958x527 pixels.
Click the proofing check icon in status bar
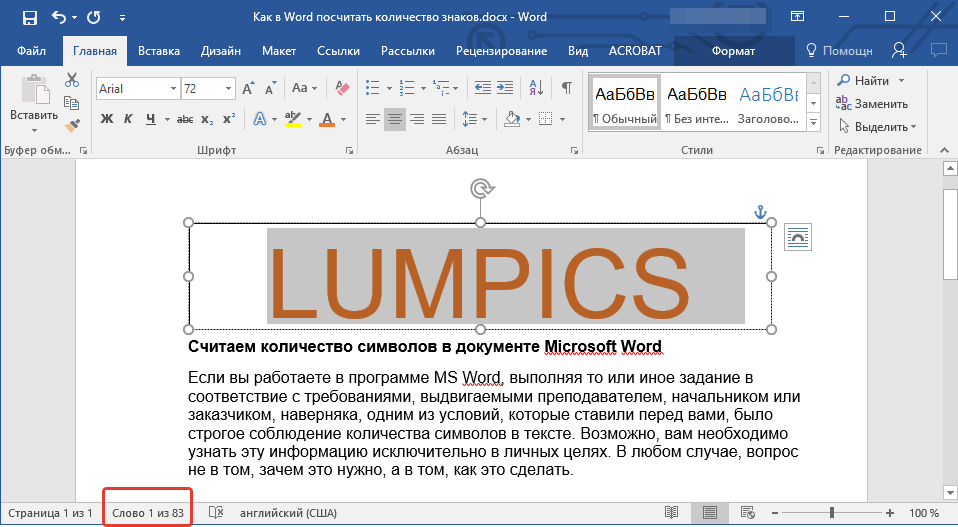tap(215, 513)
